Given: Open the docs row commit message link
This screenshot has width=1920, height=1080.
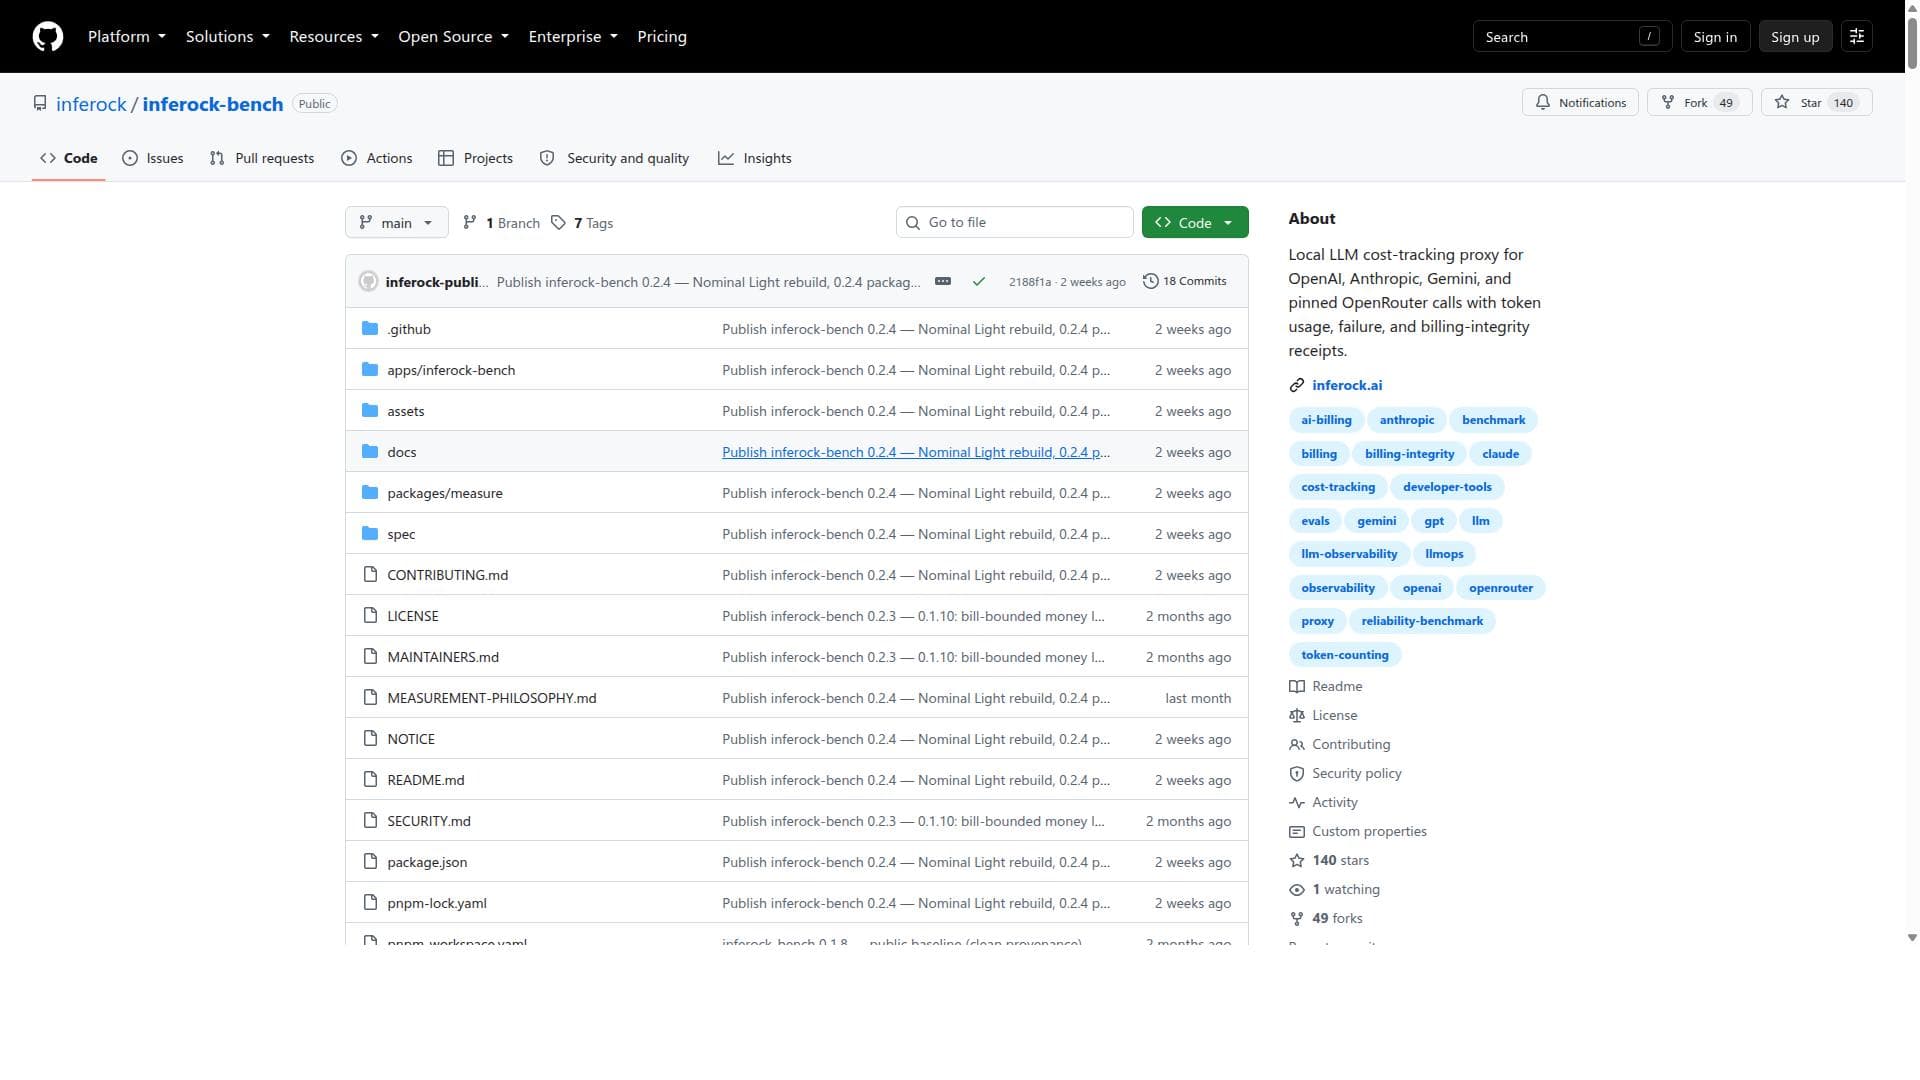Looking at the screenshot, I should click(x=916, y=452).
